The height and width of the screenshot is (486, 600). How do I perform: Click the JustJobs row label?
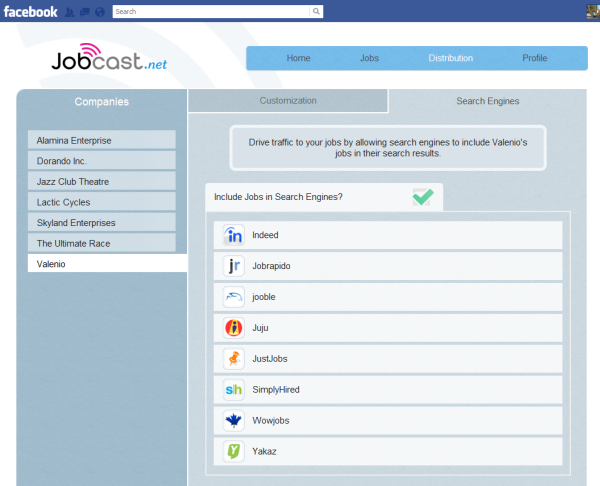coord(270,359)
